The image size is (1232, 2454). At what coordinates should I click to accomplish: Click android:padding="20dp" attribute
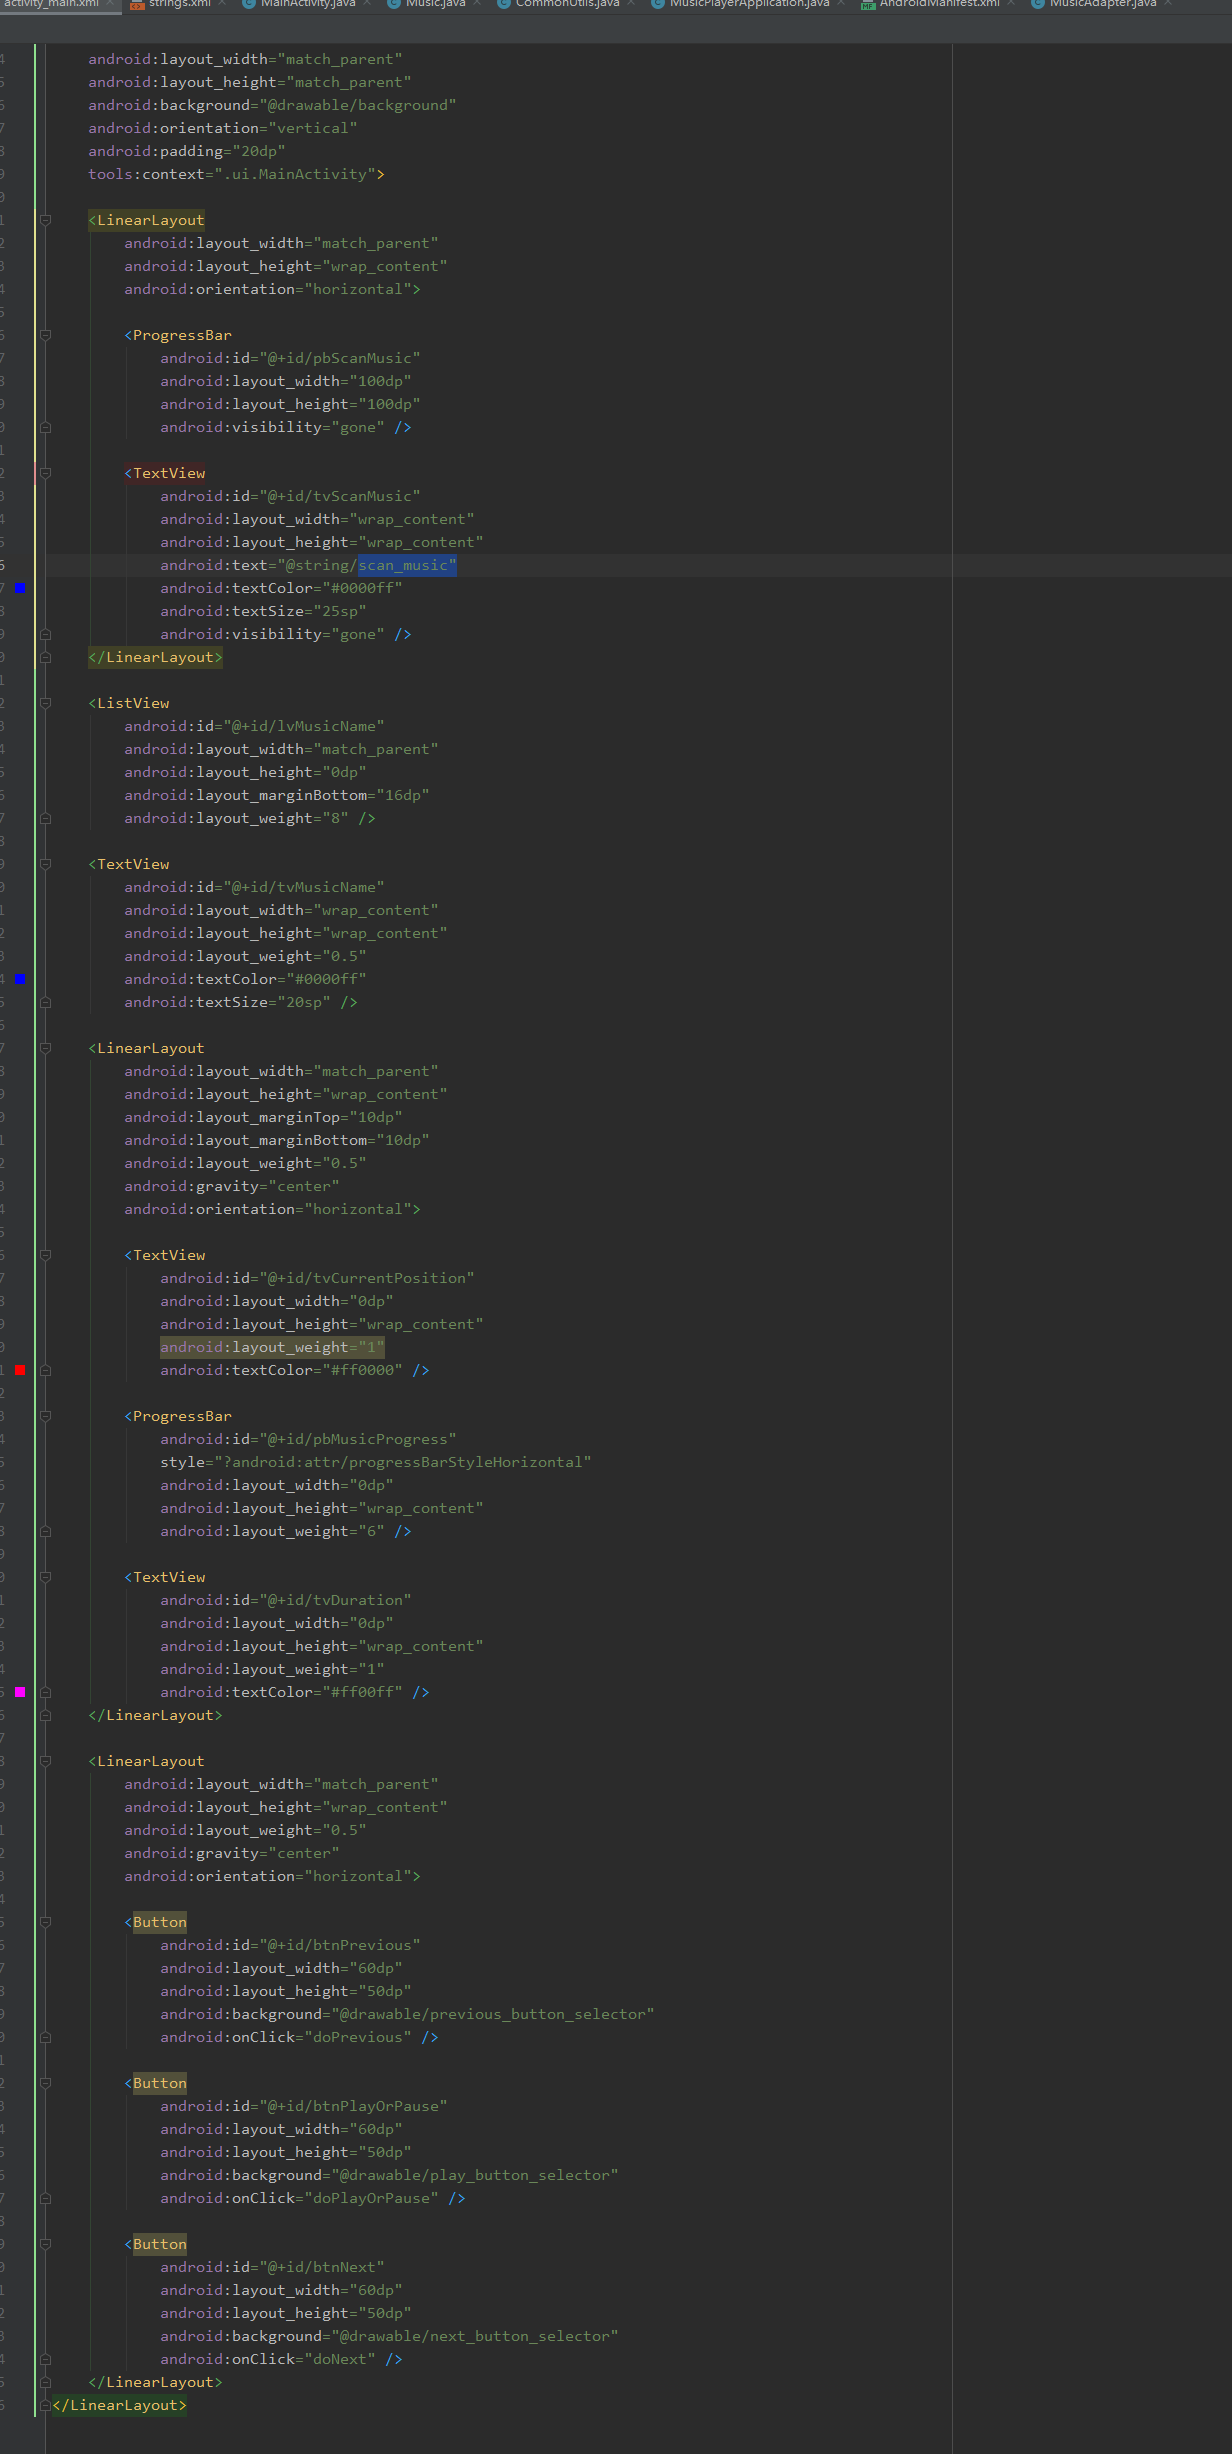point(187,151)
